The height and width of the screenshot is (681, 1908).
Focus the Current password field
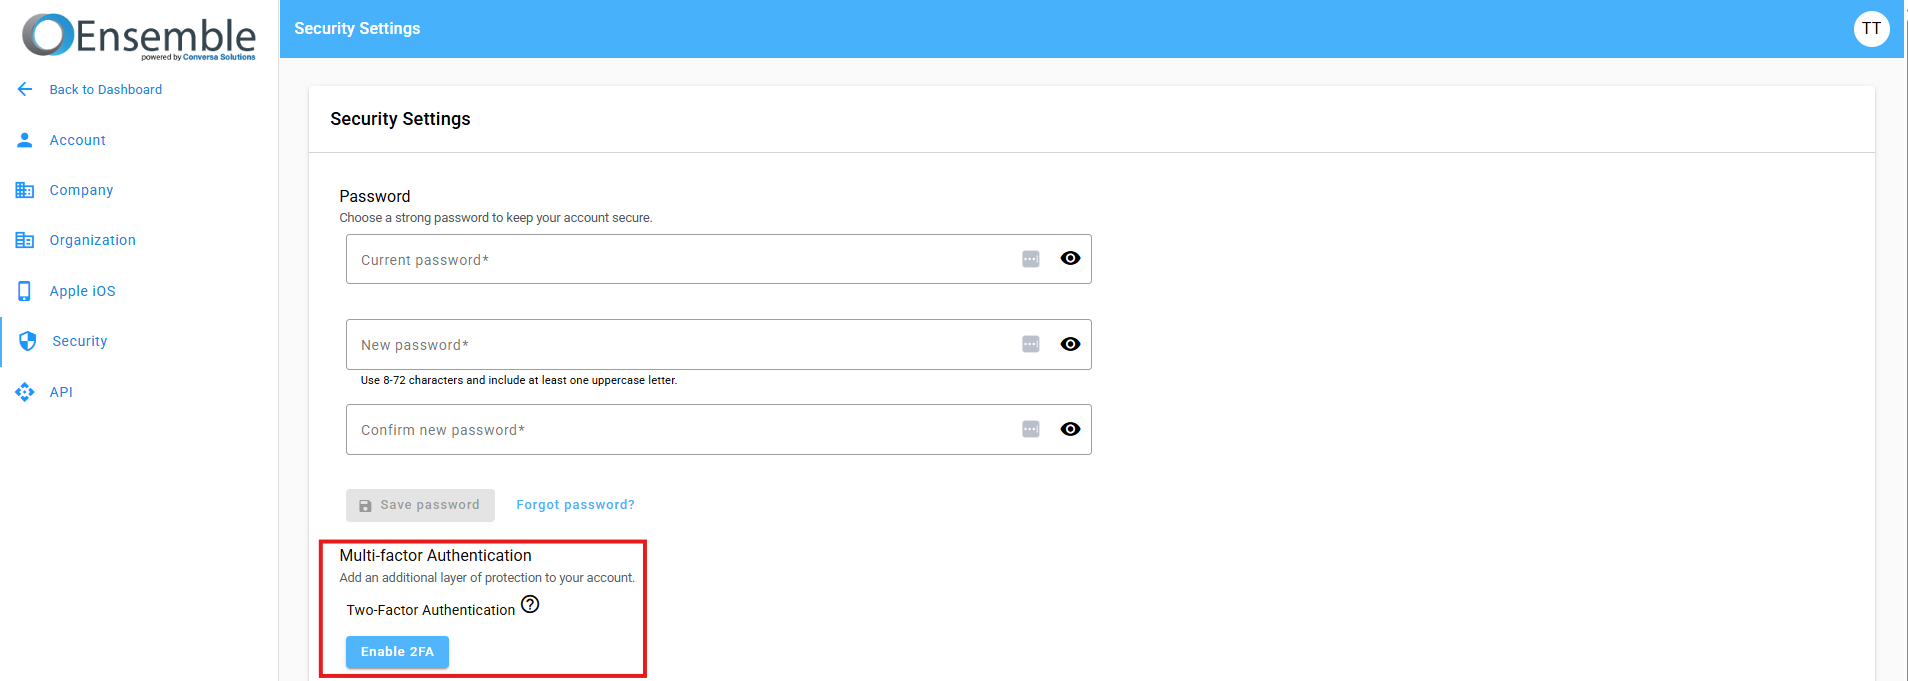[718, 259]
